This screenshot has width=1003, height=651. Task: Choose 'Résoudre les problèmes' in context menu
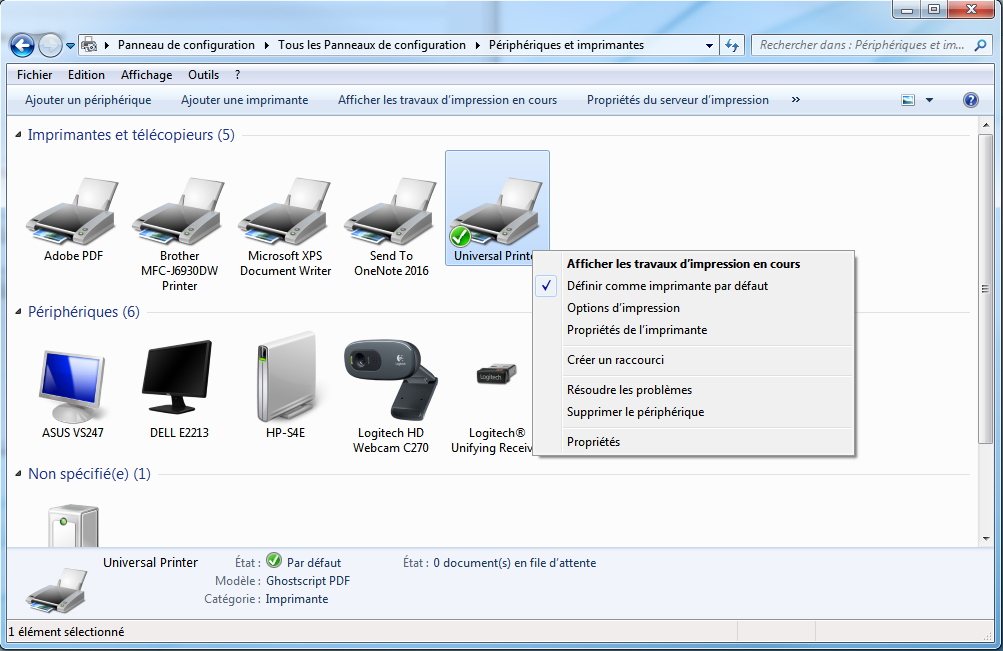pyautogui.click(x=629, y=390)
